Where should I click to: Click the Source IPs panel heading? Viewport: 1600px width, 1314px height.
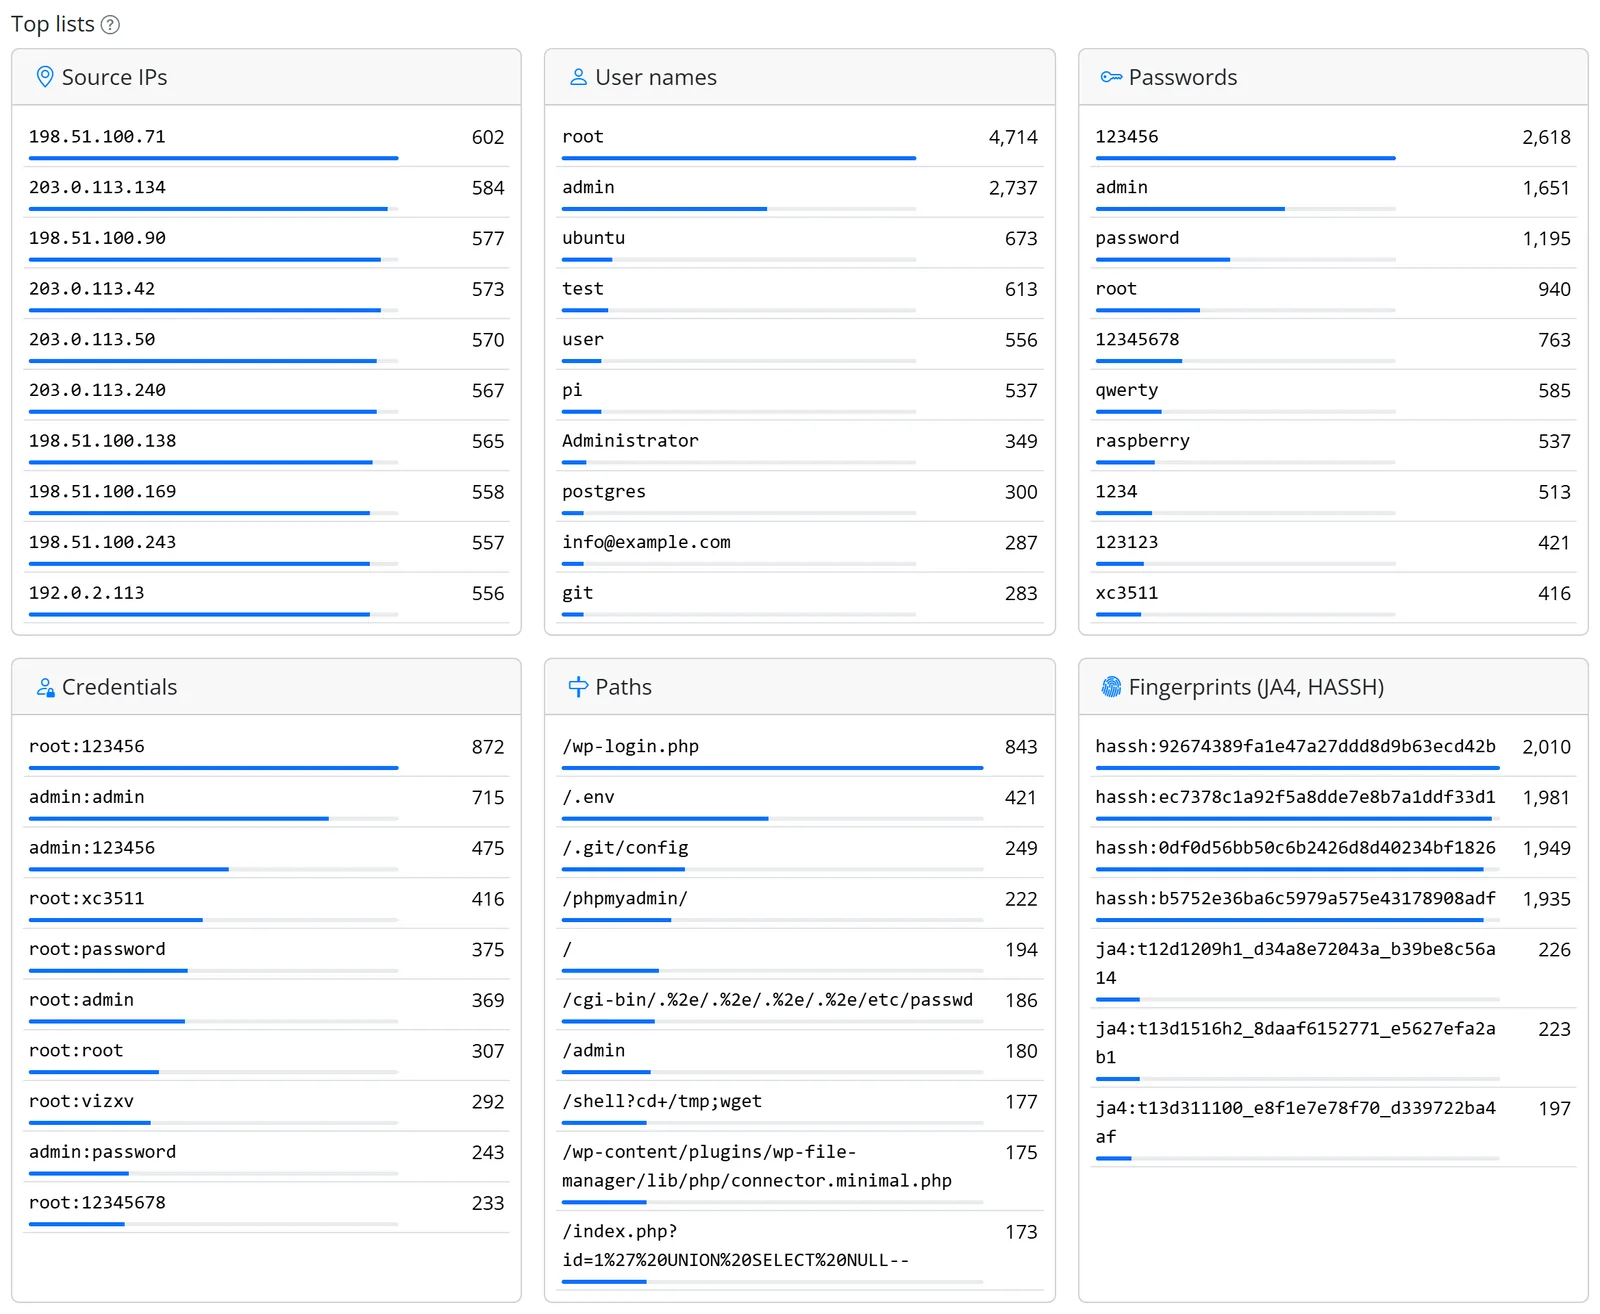click(x=114, y=77)
